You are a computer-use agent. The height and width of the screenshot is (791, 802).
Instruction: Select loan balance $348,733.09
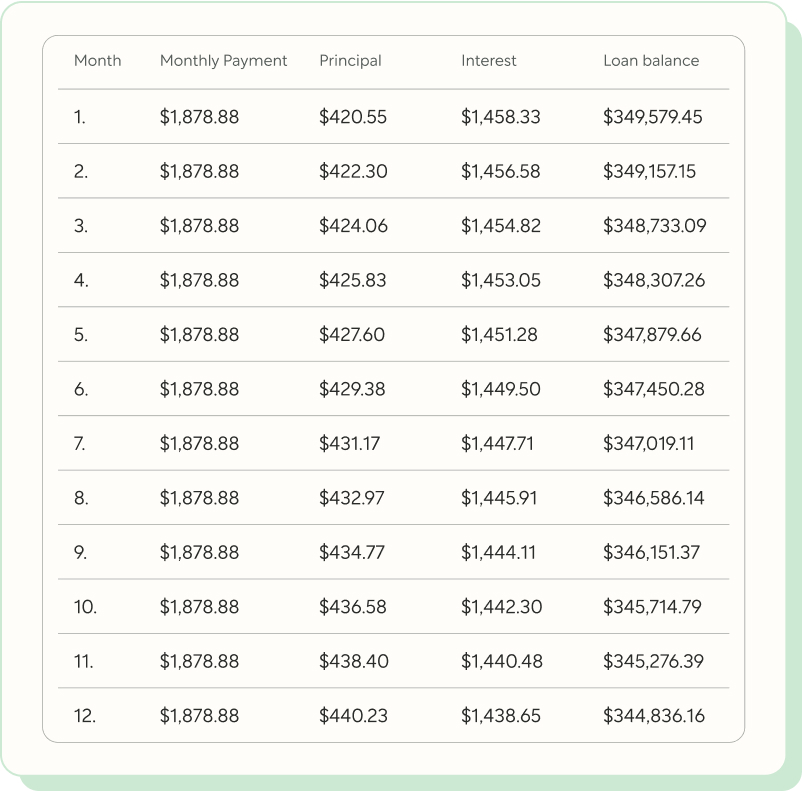[x=655, y=226]
